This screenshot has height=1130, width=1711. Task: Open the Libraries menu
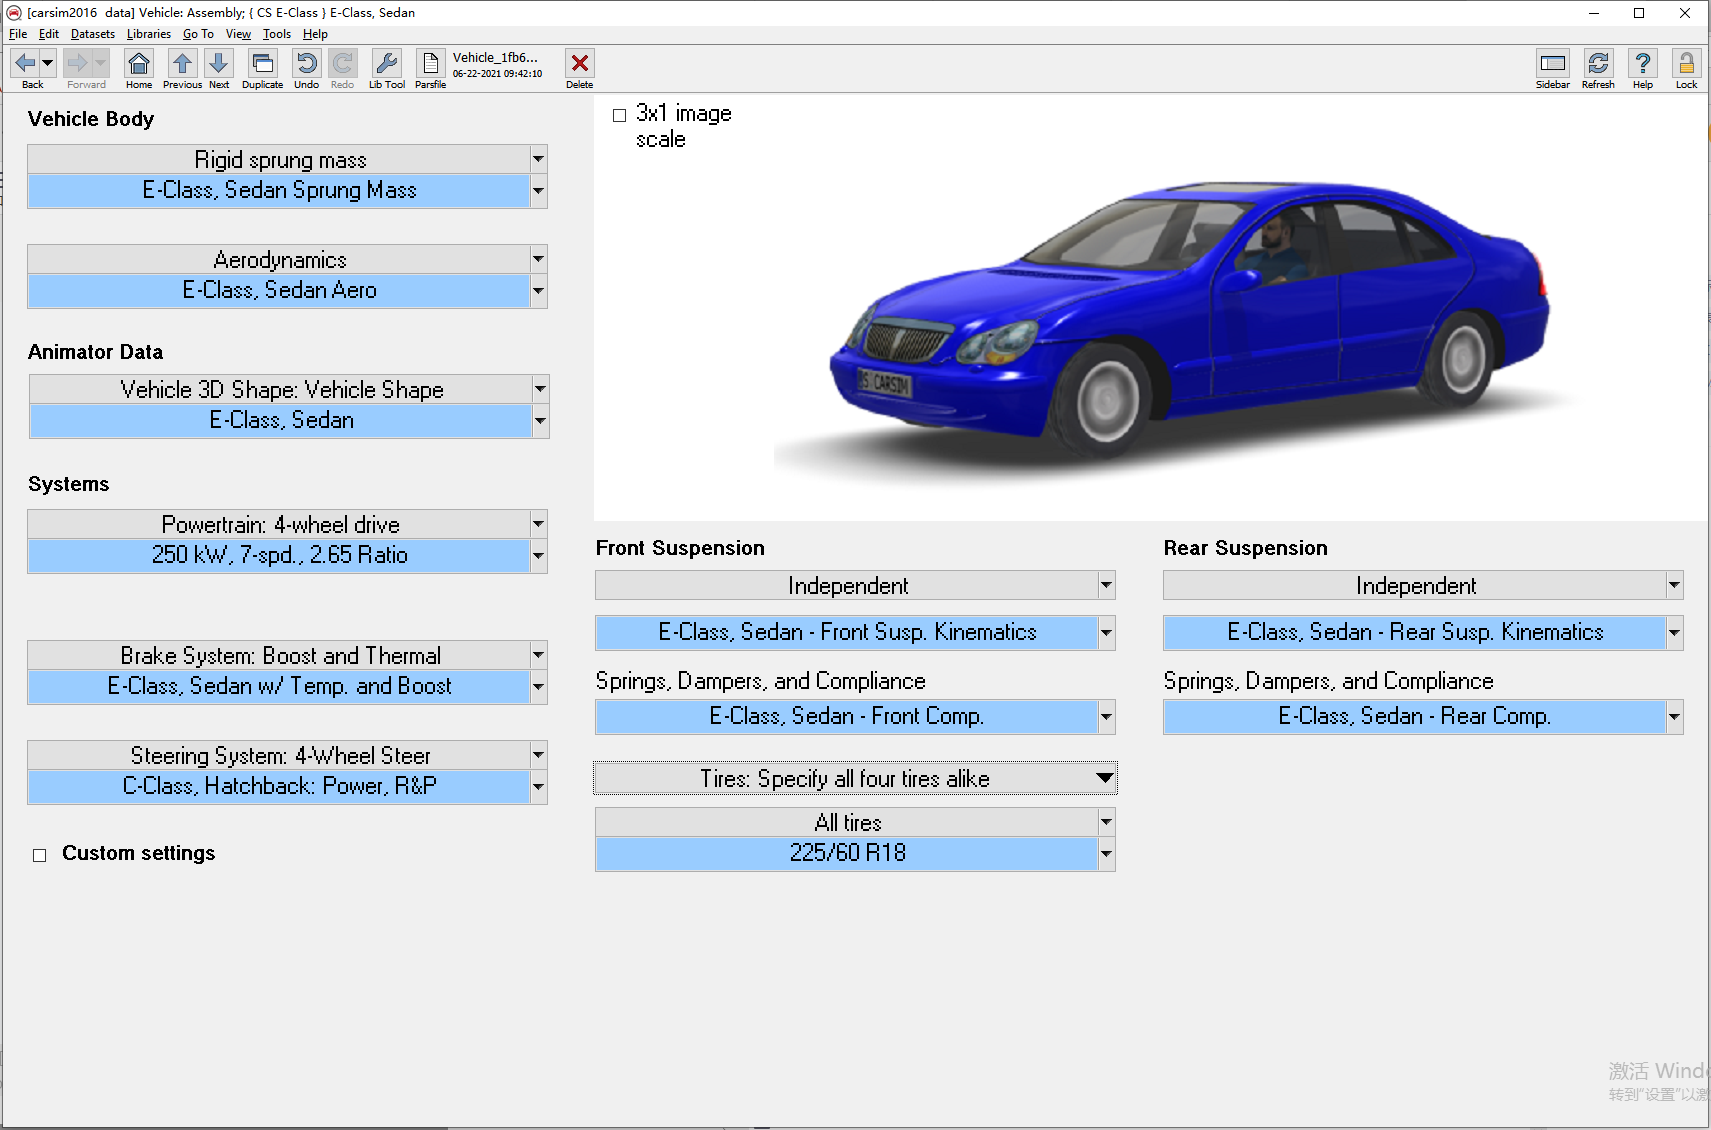[x=148, y=34]
